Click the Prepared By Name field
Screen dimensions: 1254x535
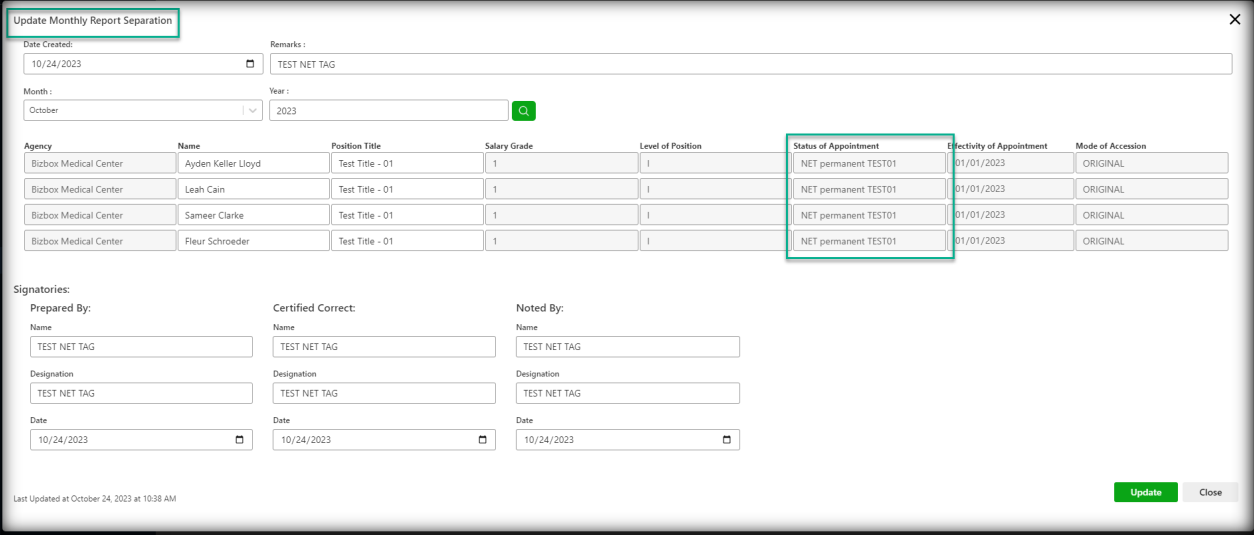pyautogui.click(x=141, y=347)
